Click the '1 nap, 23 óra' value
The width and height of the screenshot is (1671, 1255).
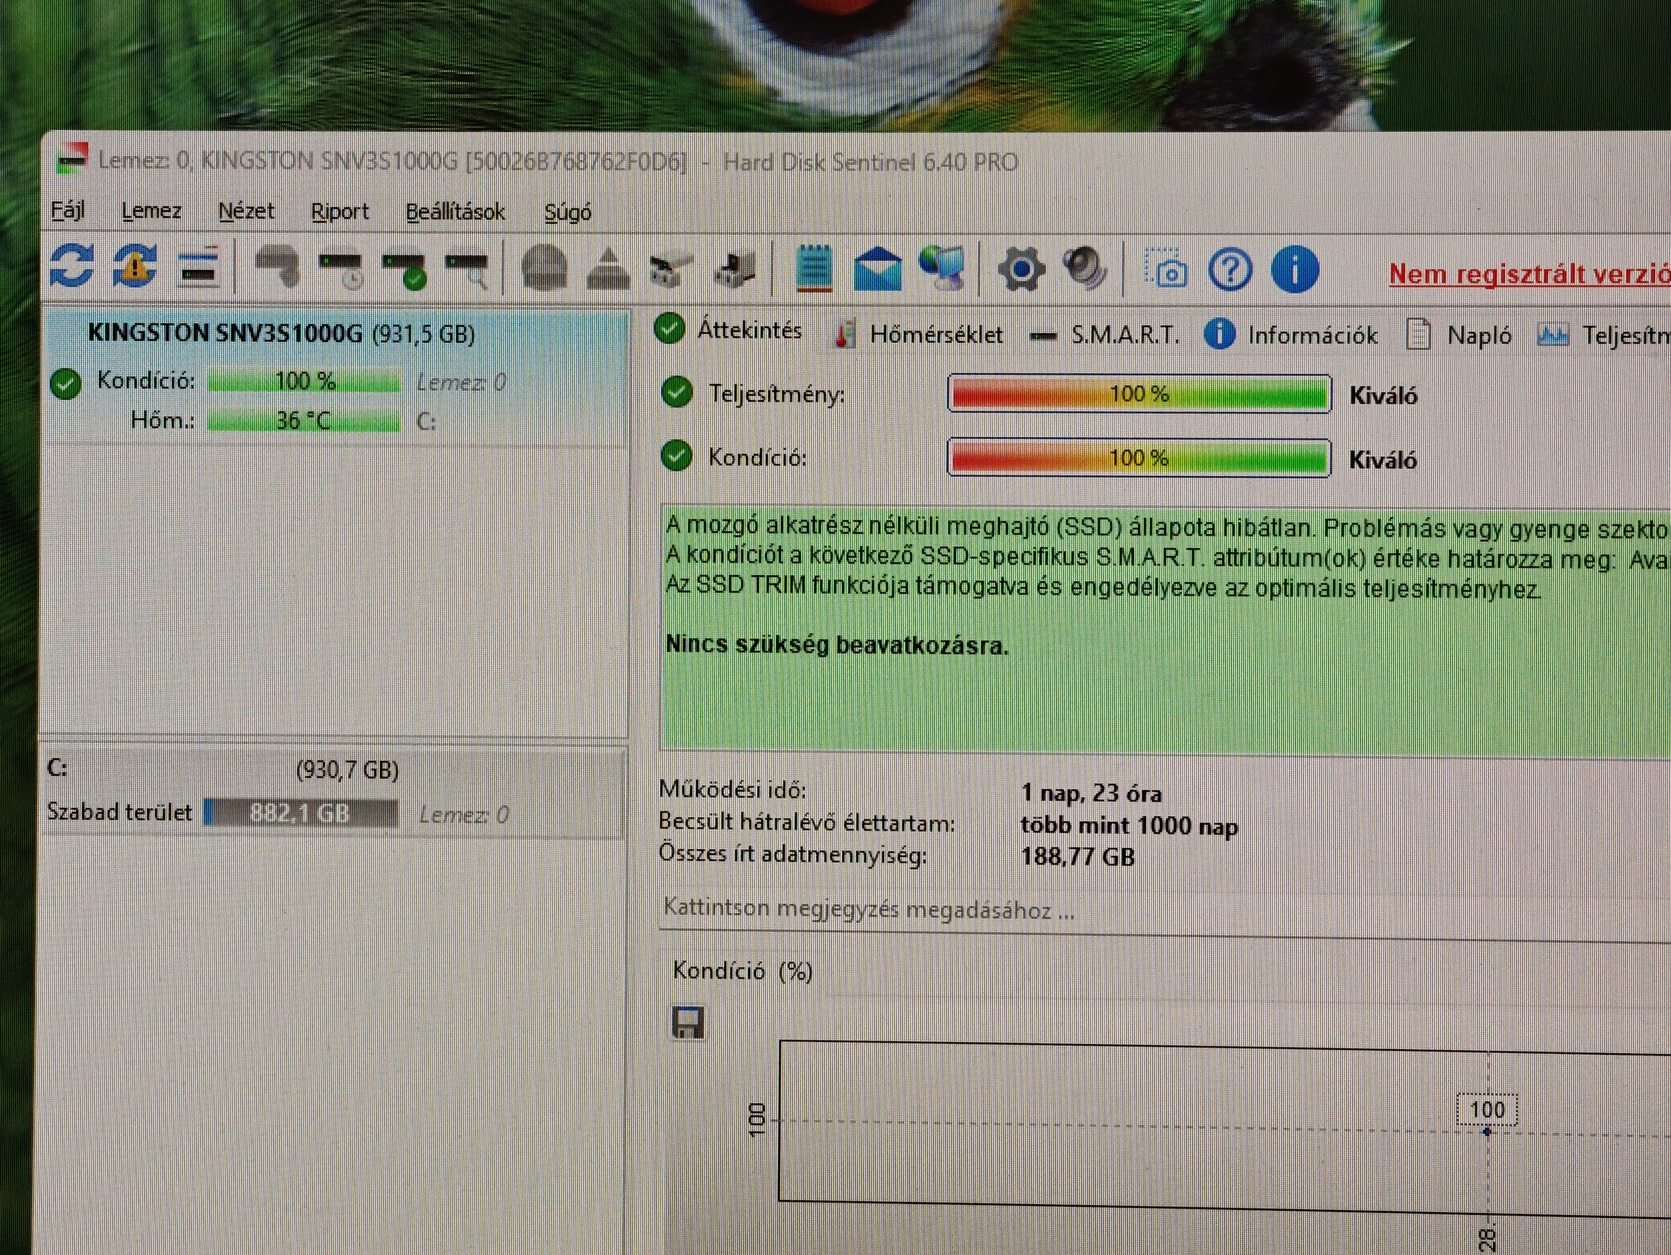tap(1091, 793)
